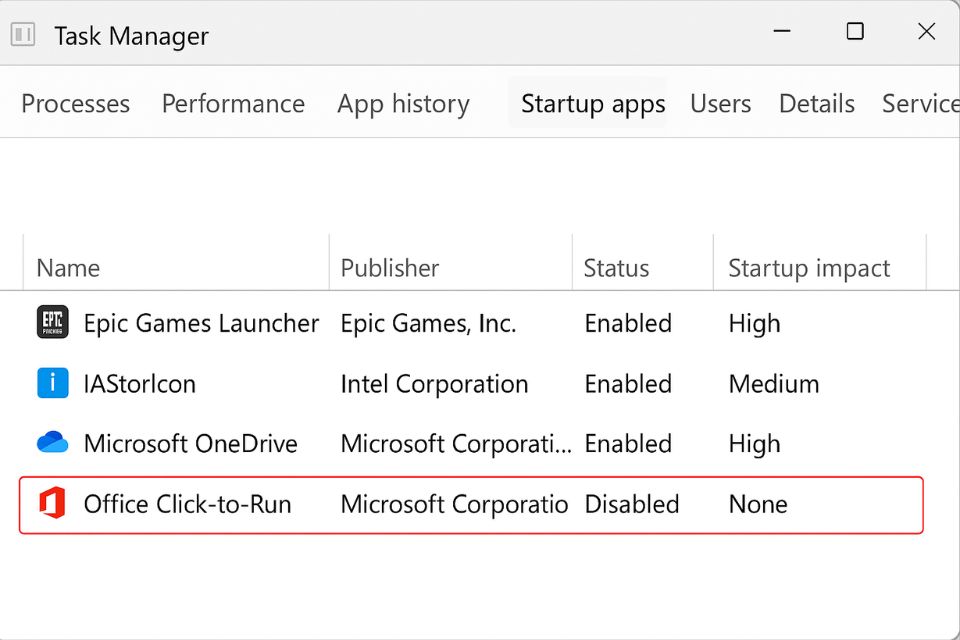Sort by the Startup impact column header
Image resolution: width=960 pixels, height=640 pixels.
pos(809,268)
